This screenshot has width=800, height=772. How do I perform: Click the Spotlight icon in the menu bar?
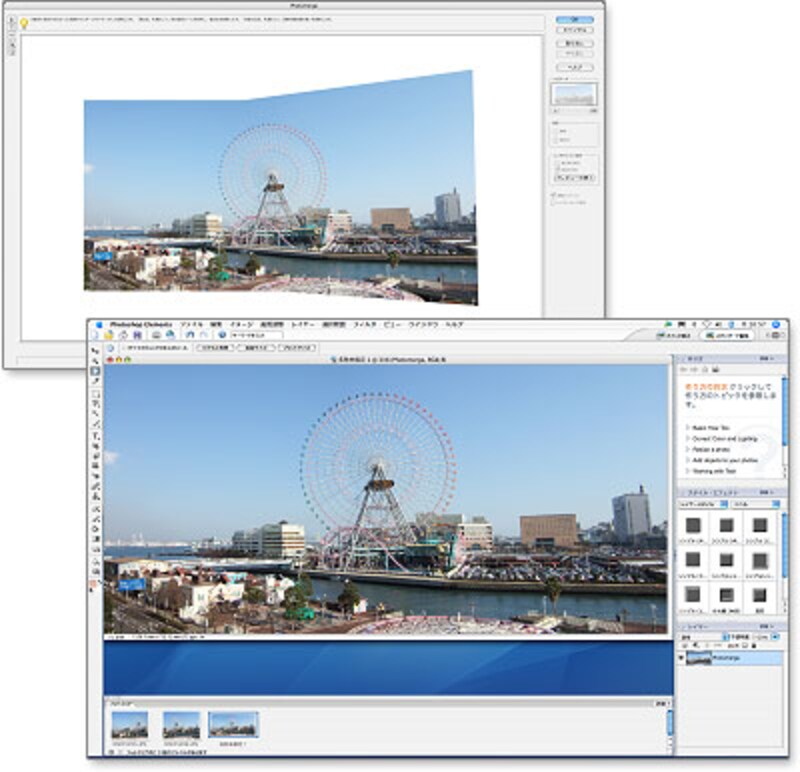click(x=776, y=325)
